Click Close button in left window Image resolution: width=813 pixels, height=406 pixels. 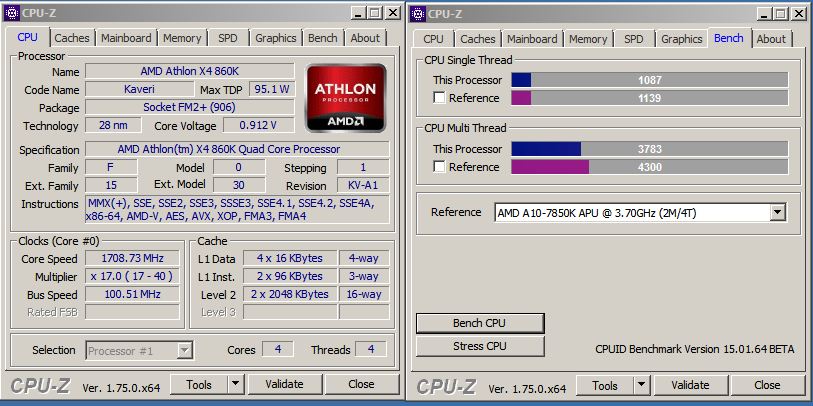[x=361, y=384]
